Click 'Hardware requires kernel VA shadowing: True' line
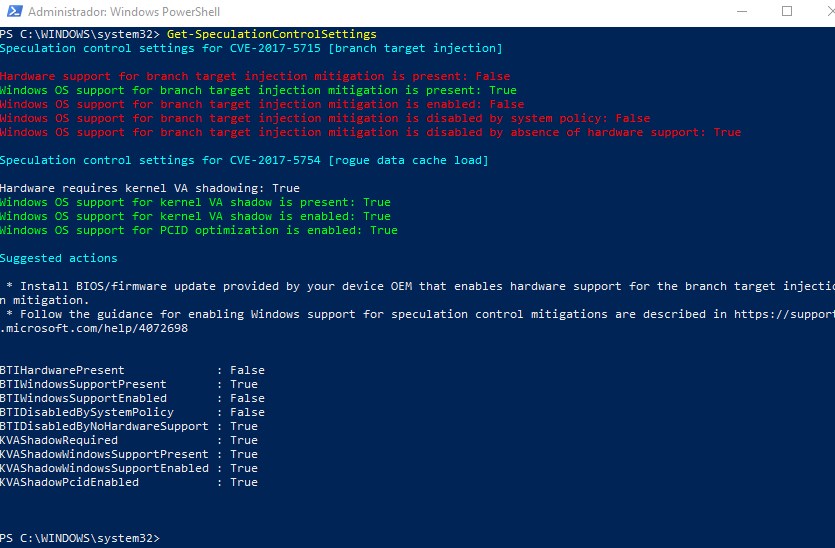The height and width of the screenshot is (548, 835). (150, 188)
